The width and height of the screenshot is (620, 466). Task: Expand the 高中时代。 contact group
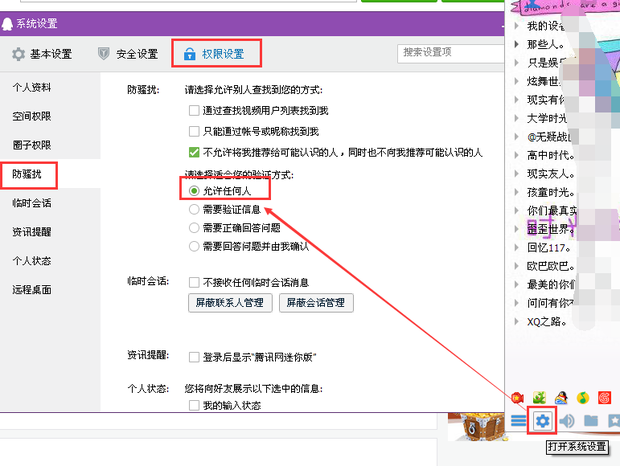click(x=516, y=155)
